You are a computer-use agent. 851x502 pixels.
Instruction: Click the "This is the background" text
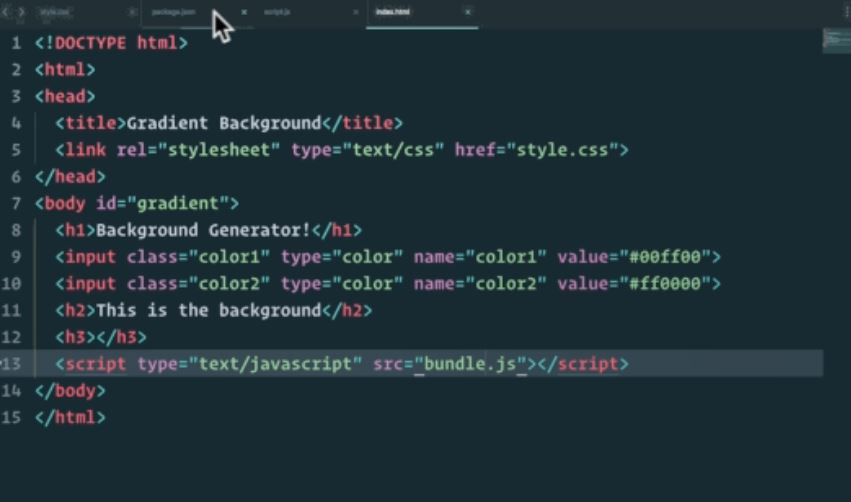[208, 310]
